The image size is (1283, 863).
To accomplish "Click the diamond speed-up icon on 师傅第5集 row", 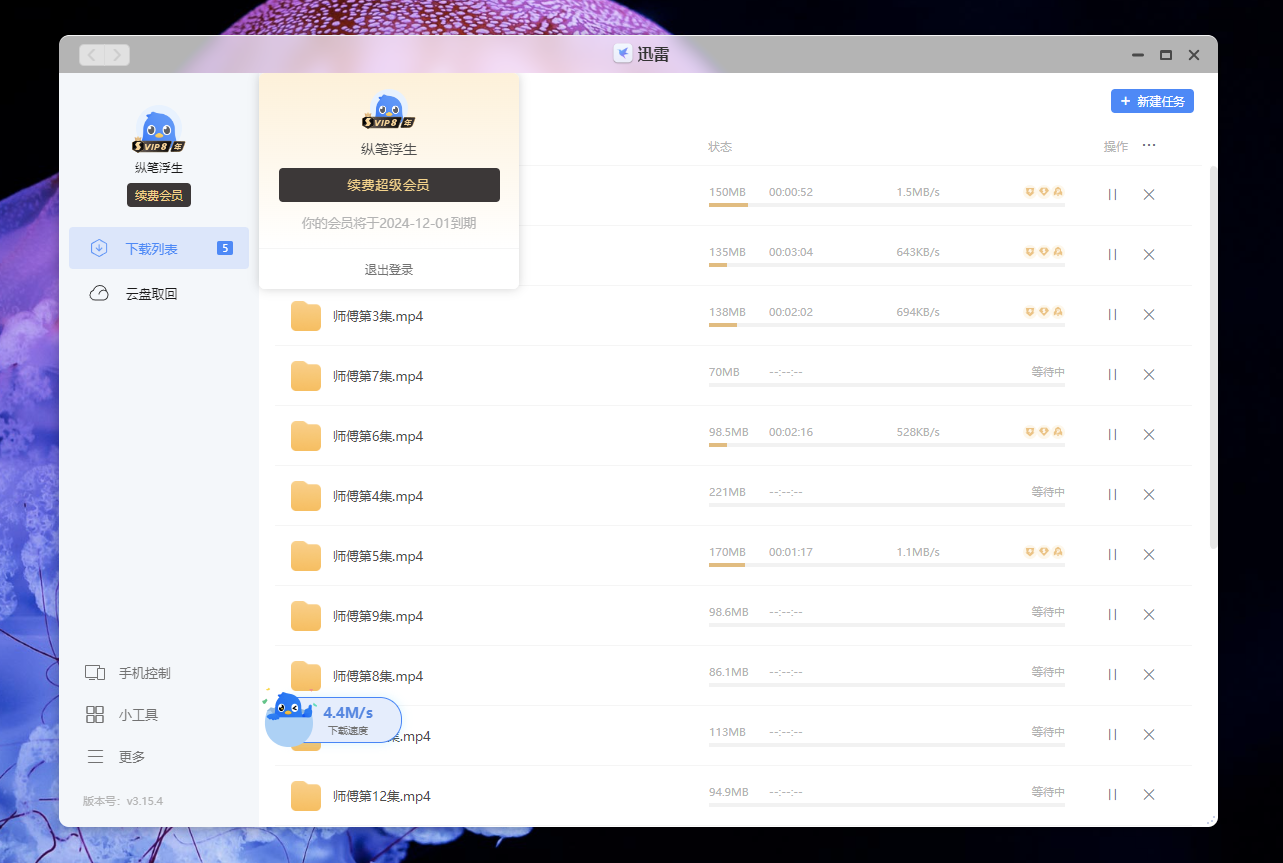I will coord(1043,553).
